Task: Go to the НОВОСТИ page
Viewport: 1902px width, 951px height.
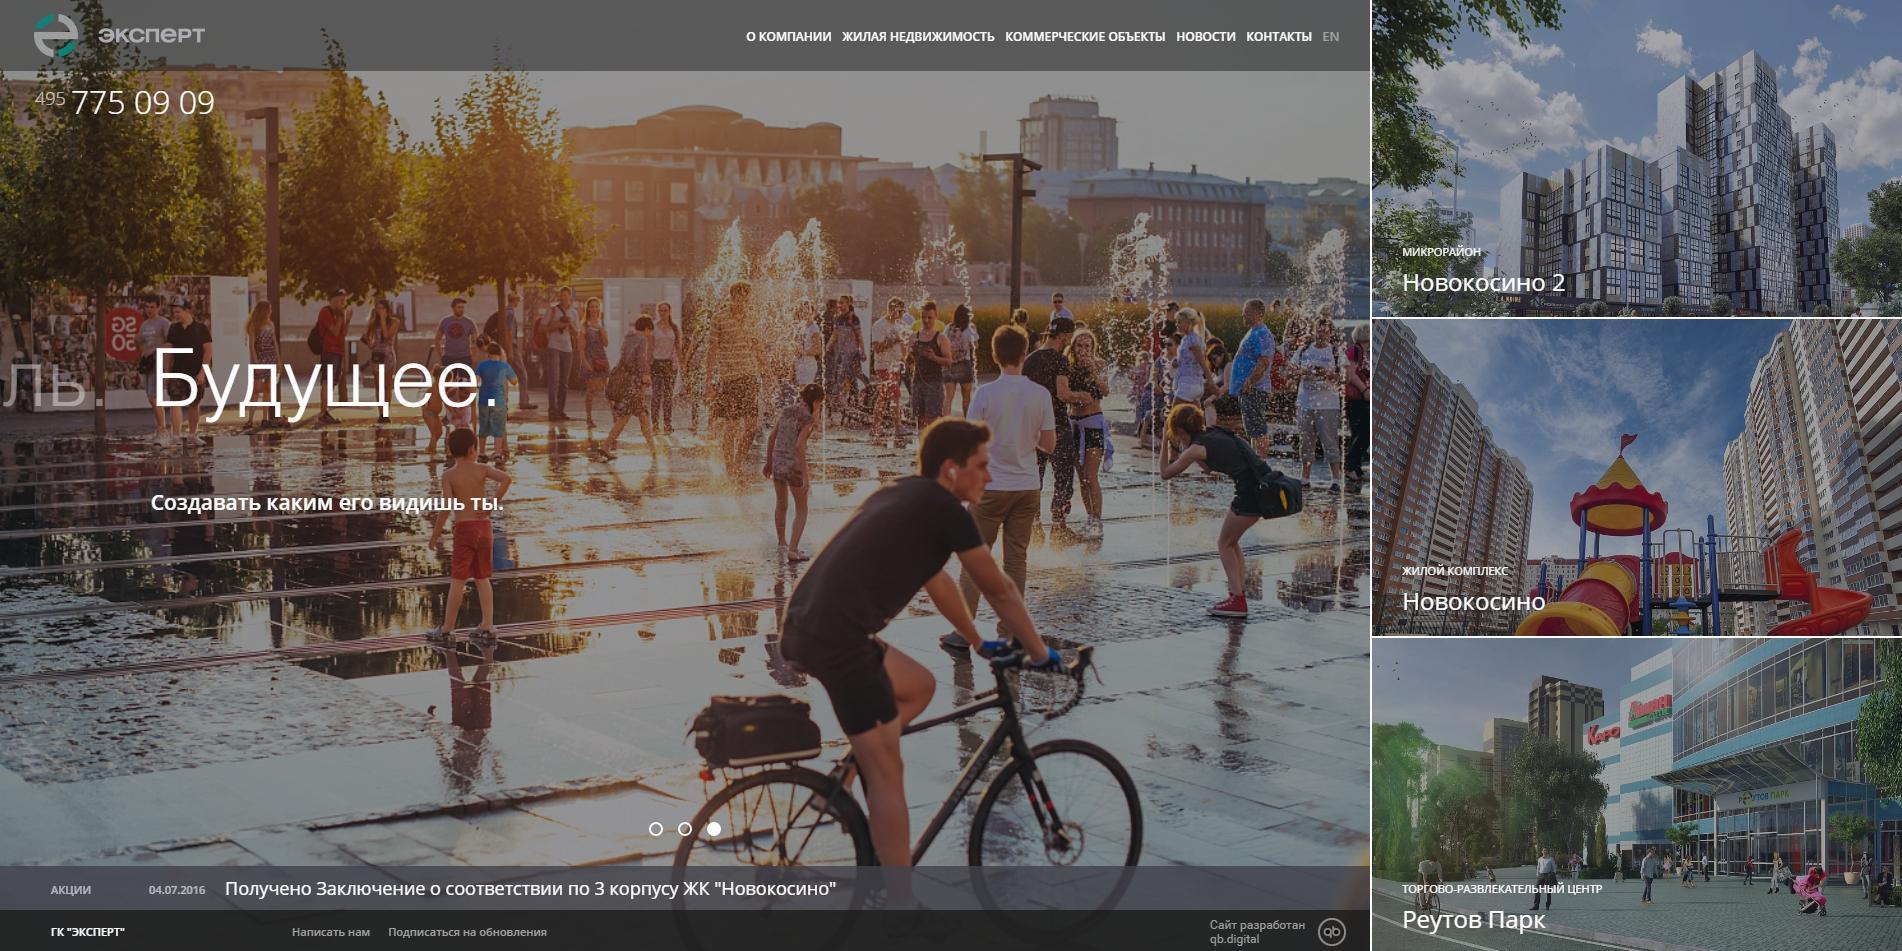Action: click(x=1205, y=37)
